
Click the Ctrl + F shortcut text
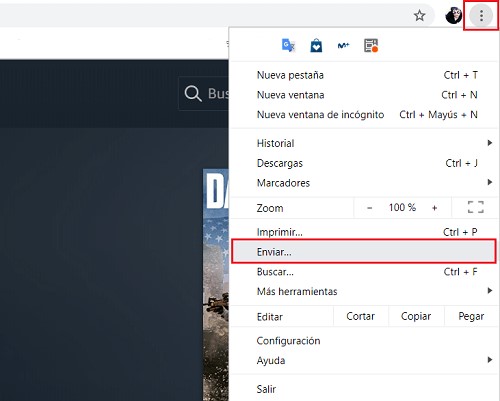tap(461, 272)
